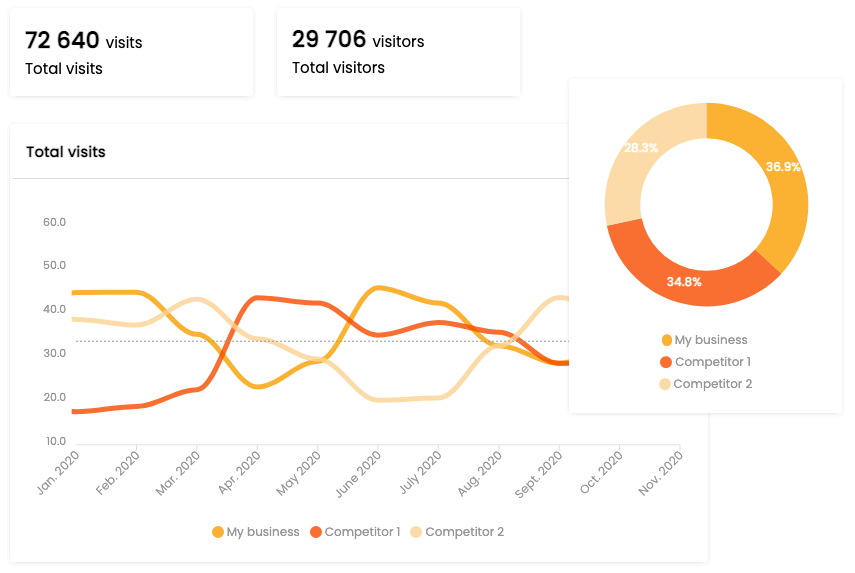Toggle Competitor 1 label in line chart legend
The image size is (855, 573).
(x=363, y=532)
